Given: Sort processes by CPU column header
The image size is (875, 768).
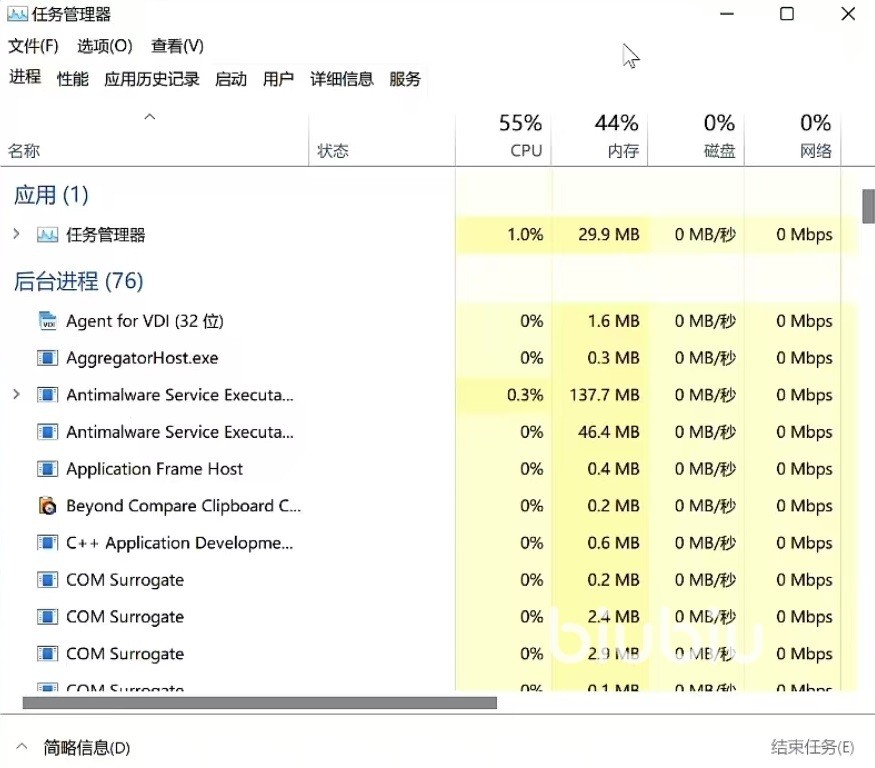Looking at the screenshot, I should [524, 150].
